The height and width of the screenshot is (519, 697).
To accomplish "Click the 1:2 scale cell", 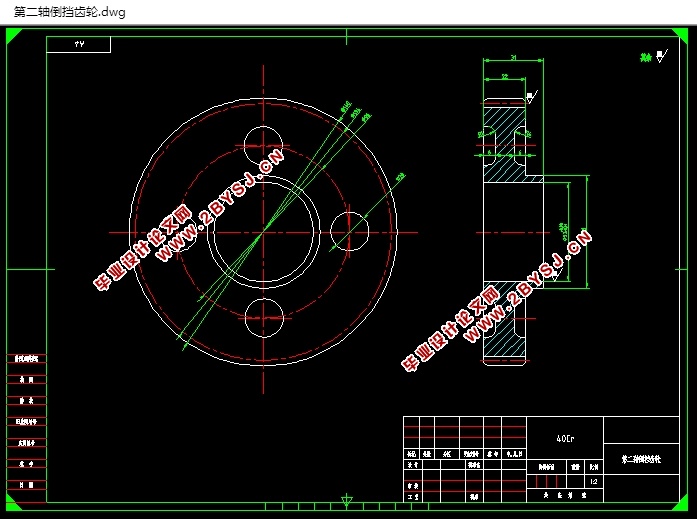I will point(594,481).
